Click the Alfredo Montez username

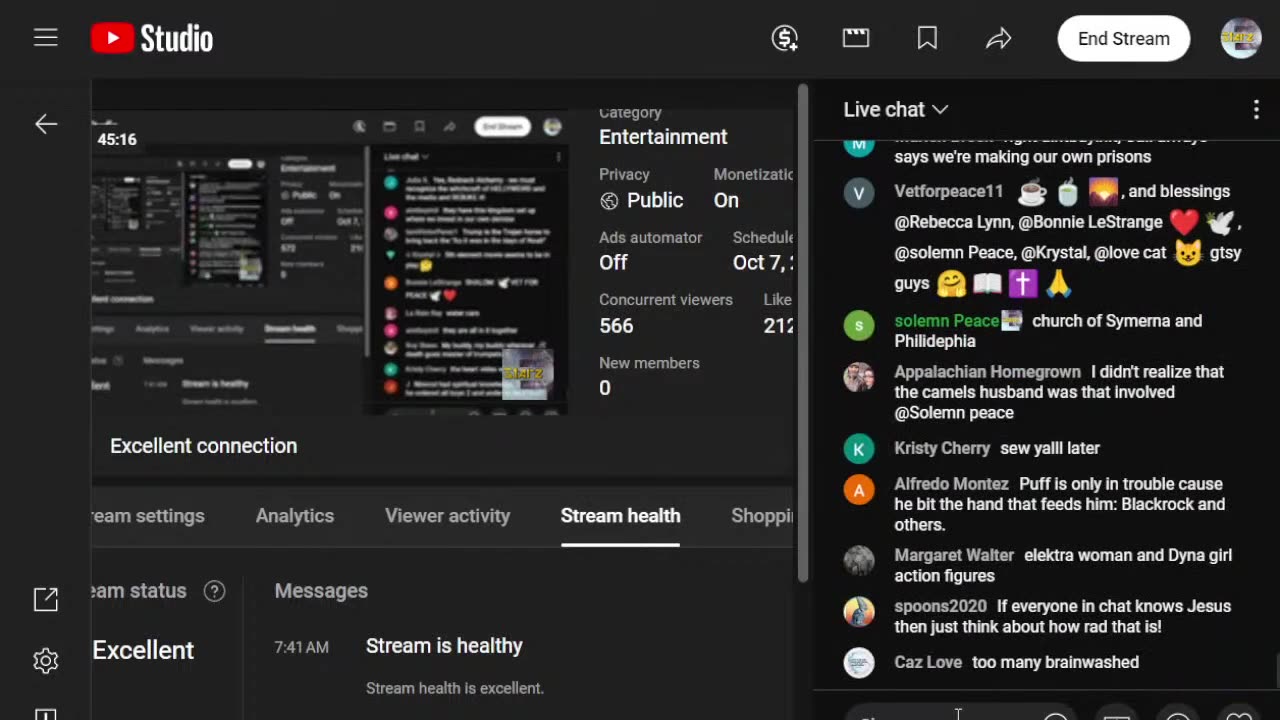coord(951,484)
